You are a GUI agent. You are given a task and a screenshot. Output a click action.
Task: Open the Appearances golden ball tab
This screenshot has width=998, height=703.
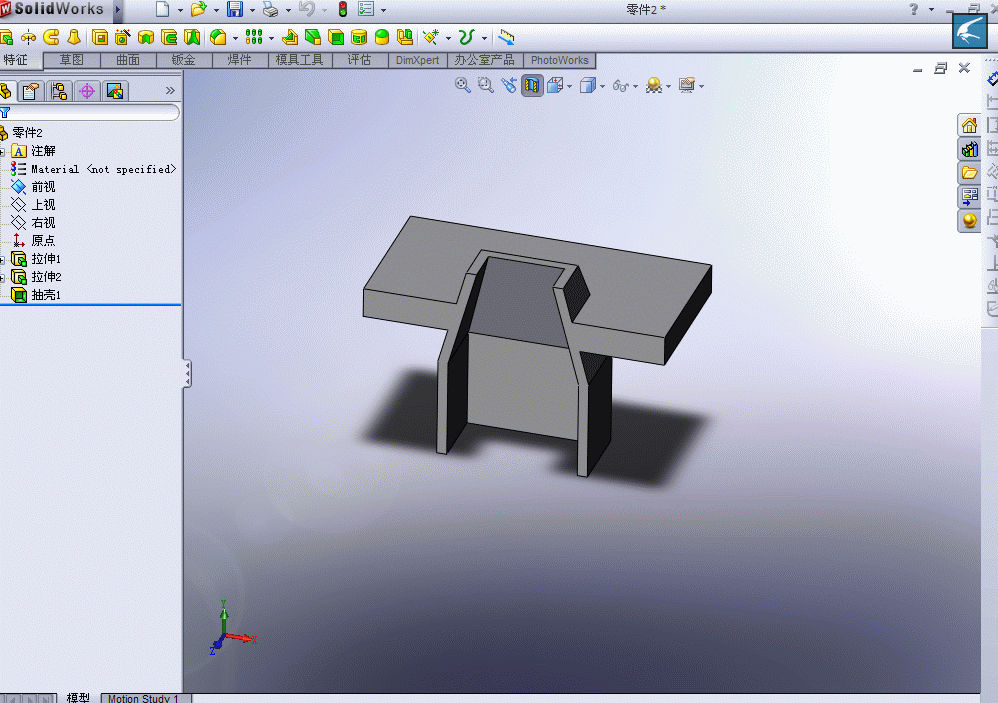coord(969,221)
